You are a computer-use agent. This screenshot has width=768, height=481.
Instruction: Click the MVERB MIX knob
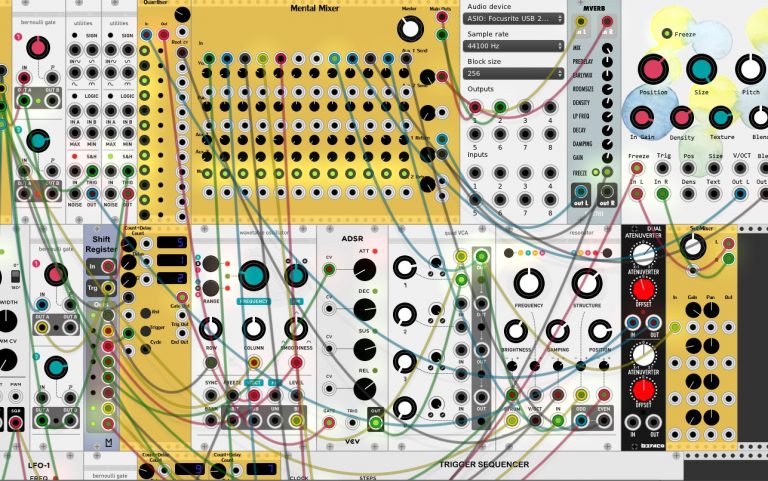pos(607,48)
